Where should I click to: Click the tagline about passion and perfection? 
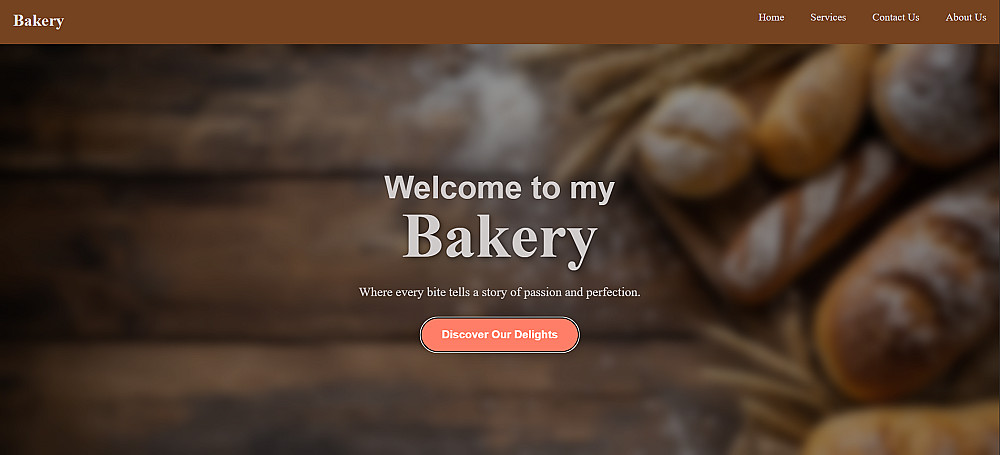point(499,292)
